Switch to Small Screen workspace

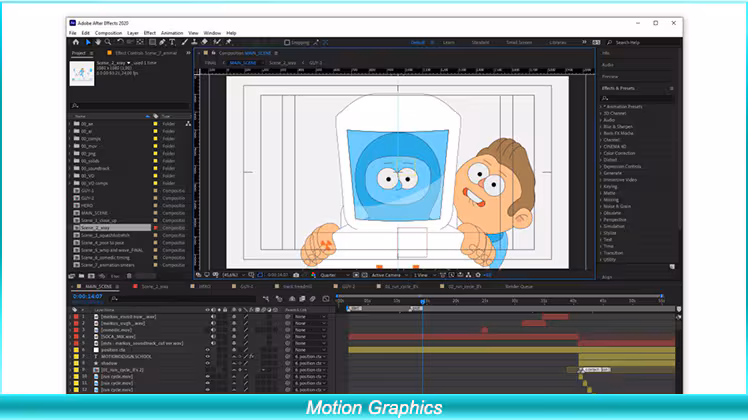pos(519,42)
